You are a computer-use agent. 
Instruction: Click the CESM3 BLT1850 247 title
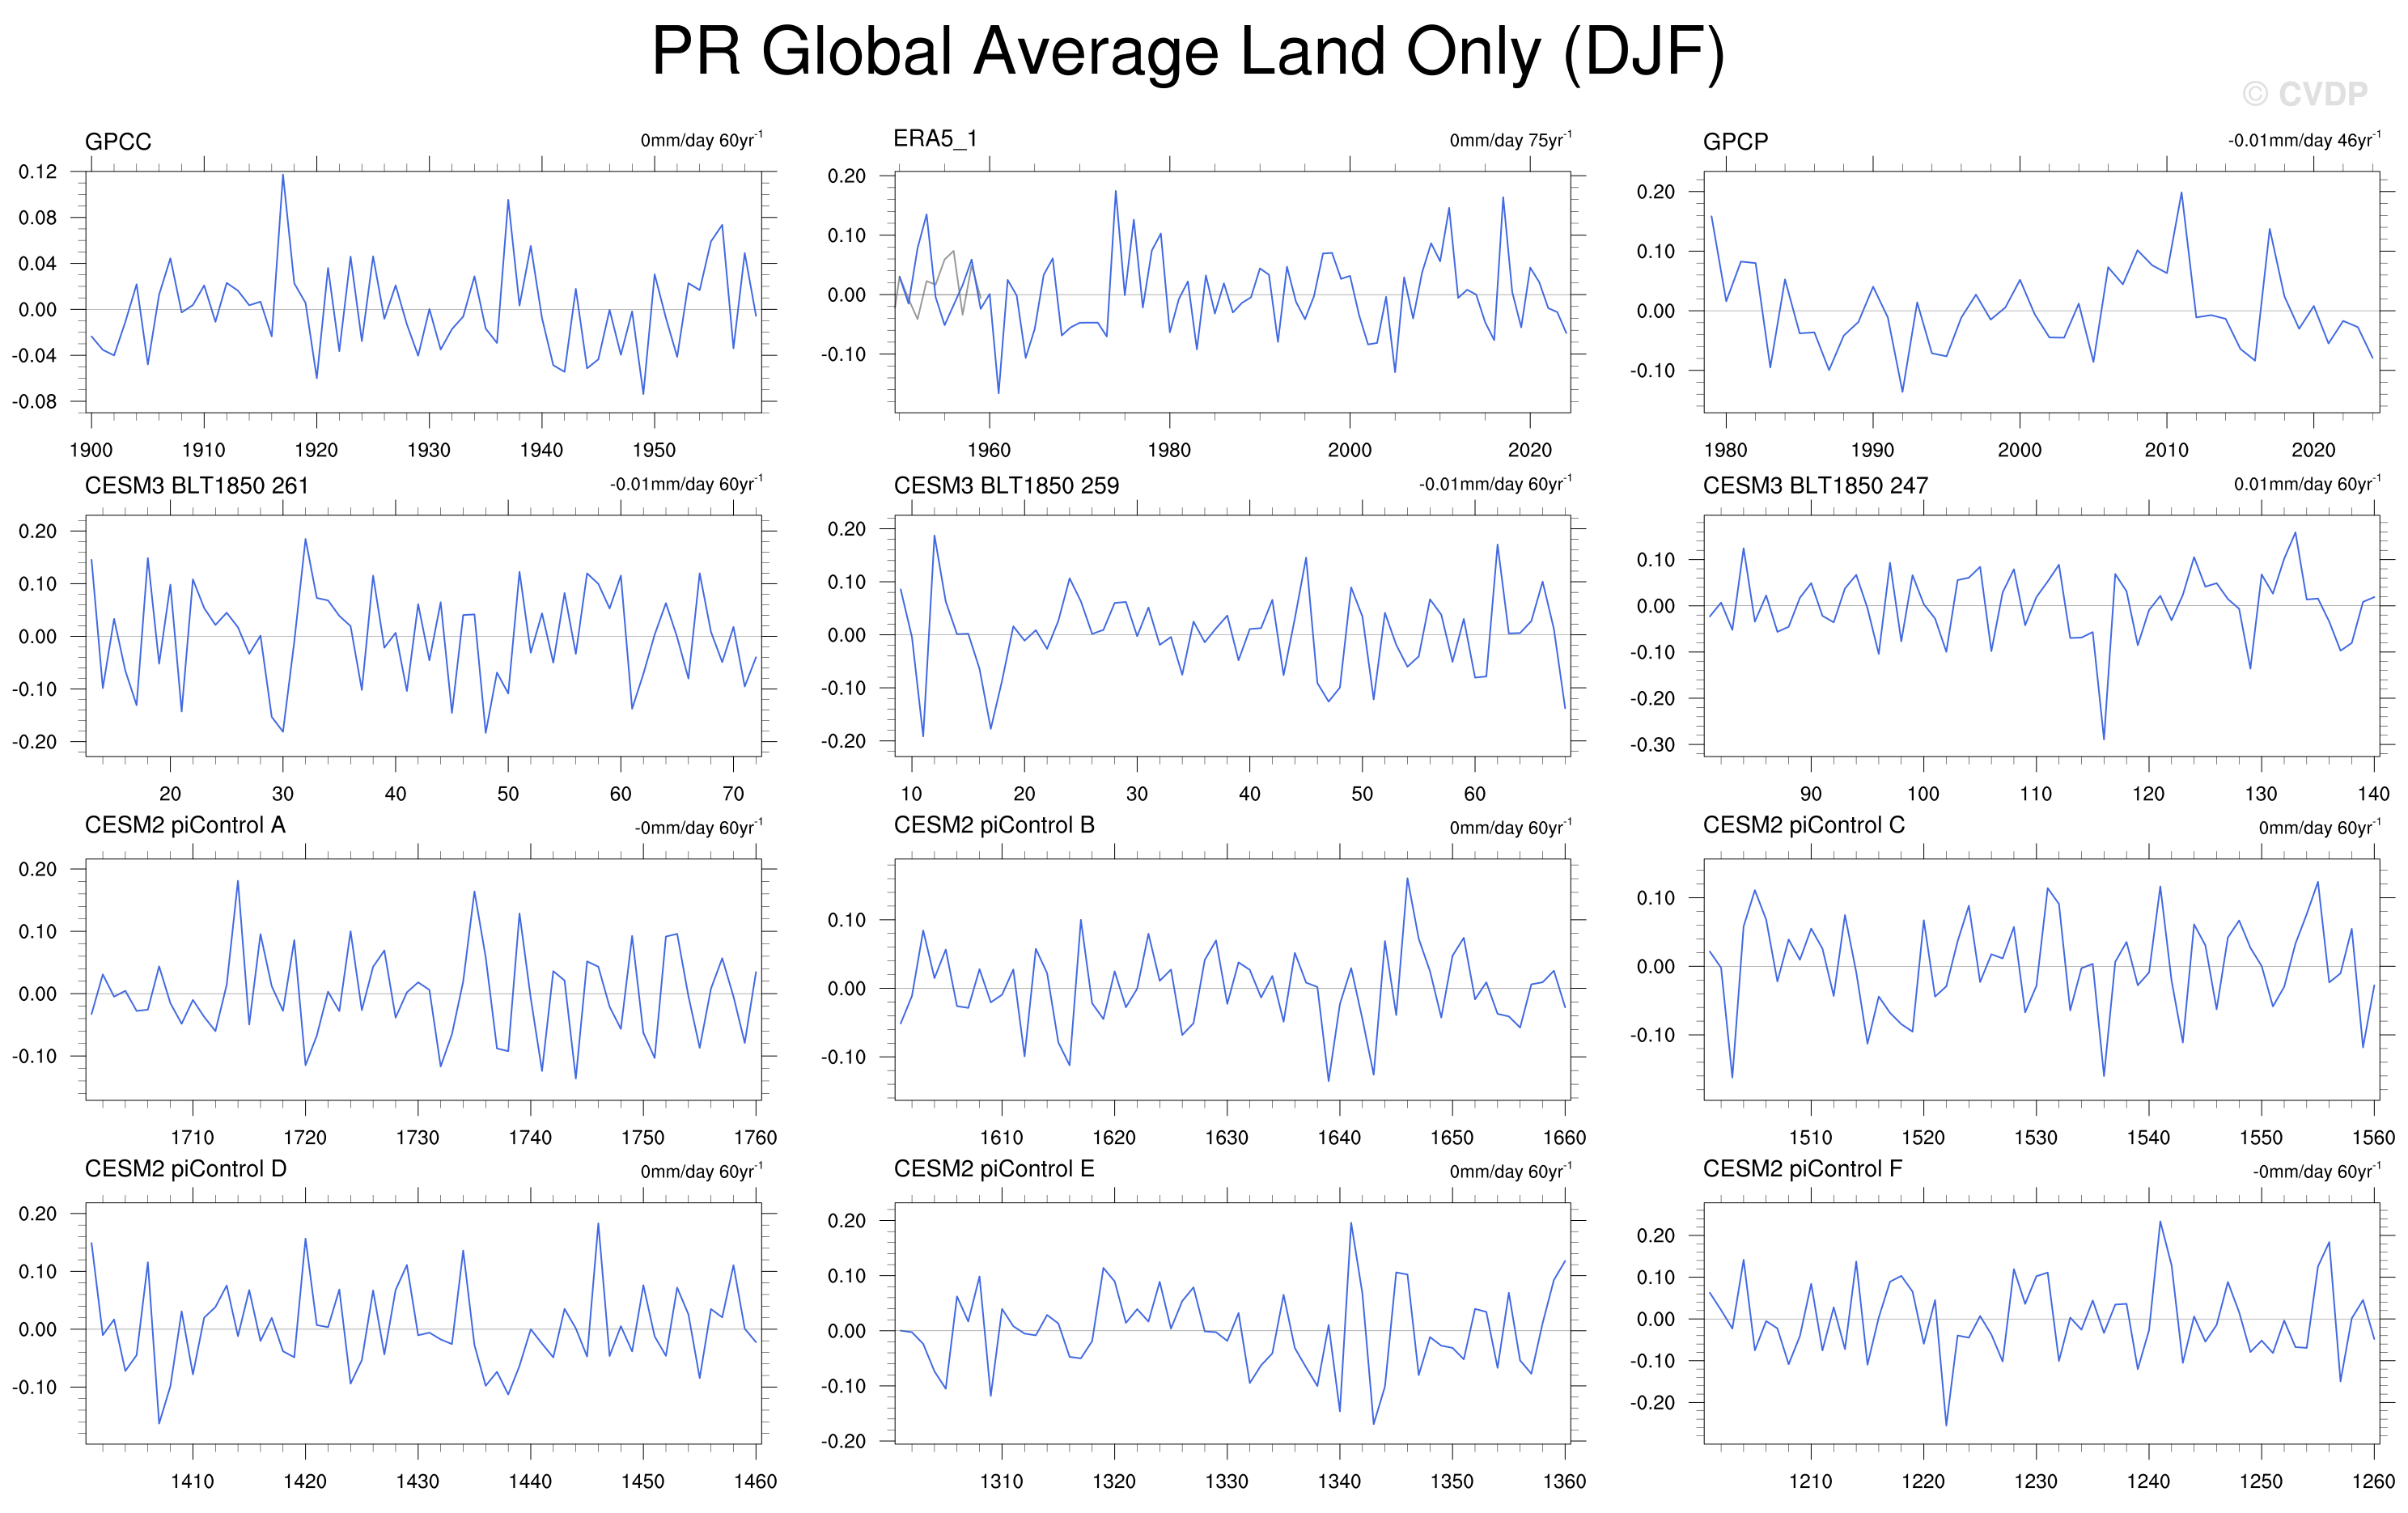click(x=1814, y=486)
